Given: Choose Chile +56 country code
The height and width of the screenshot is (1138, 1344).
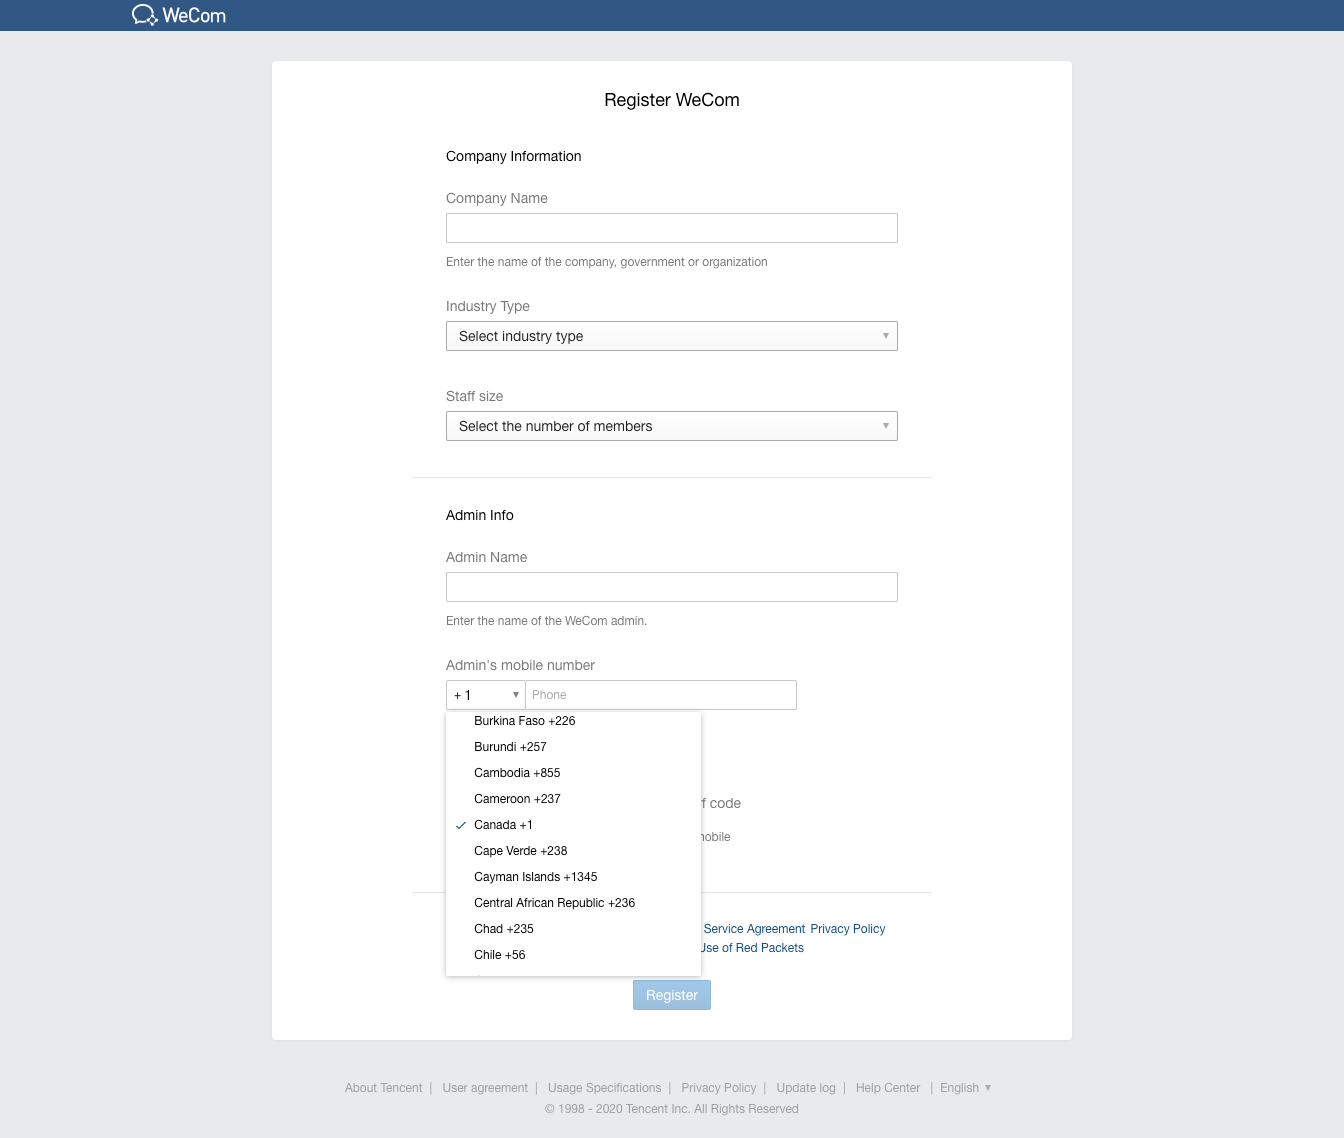Looking at the screenshot, I should click(573, 955).
